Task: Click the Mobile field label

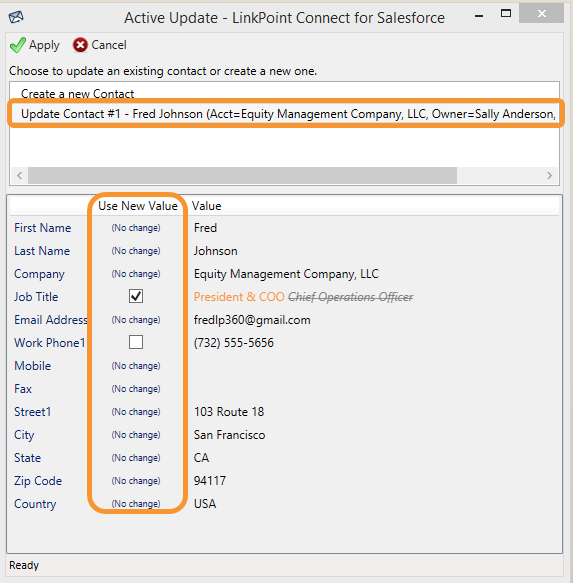Action: tap(32, 366)
